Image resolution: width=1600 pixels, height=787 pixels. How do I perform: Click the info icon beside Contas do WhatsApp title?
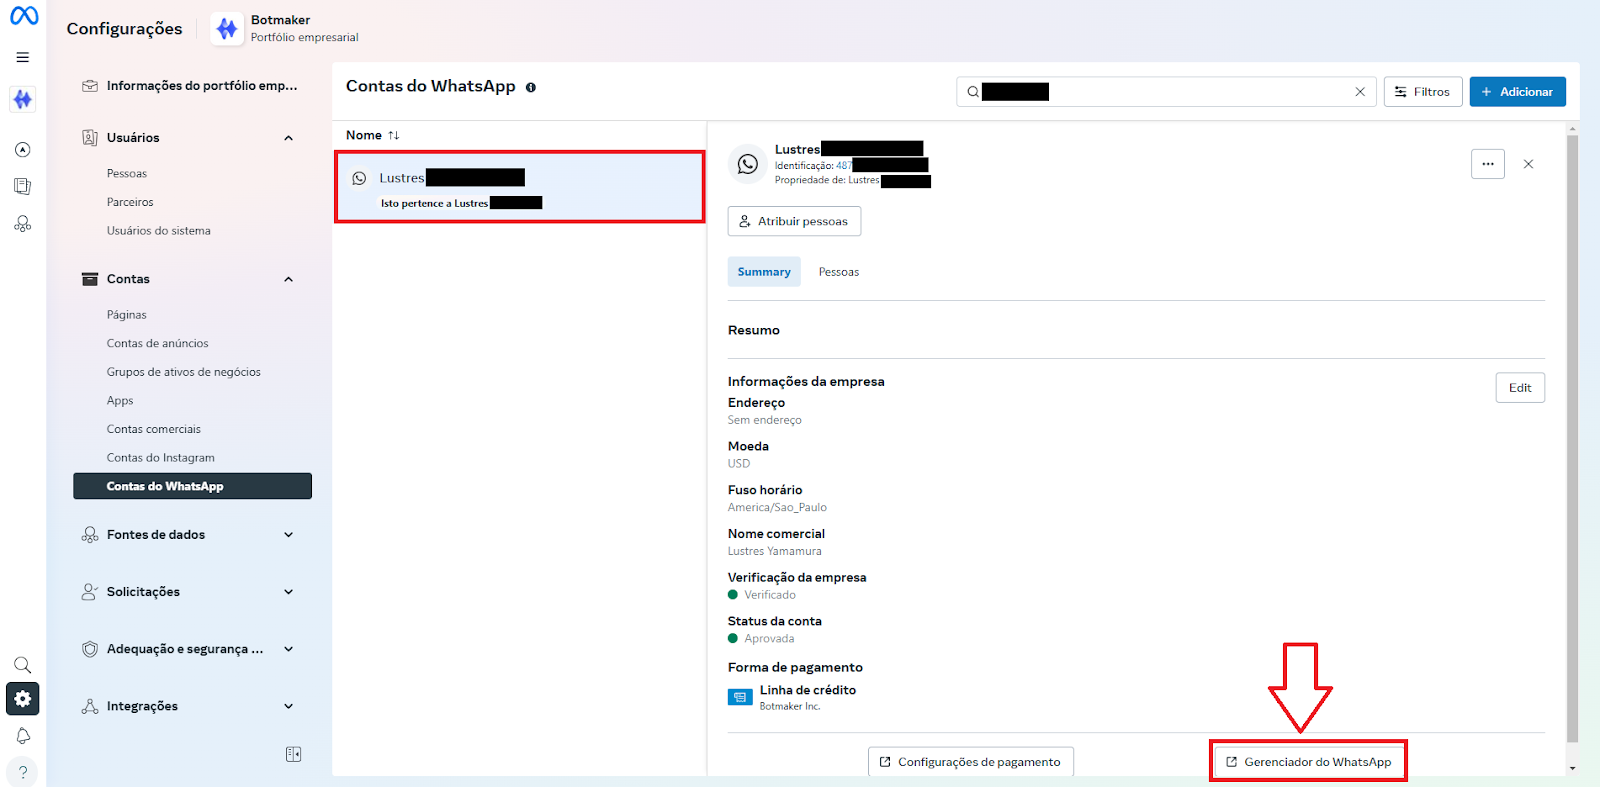pyautogui.click(x=531, y=87)
